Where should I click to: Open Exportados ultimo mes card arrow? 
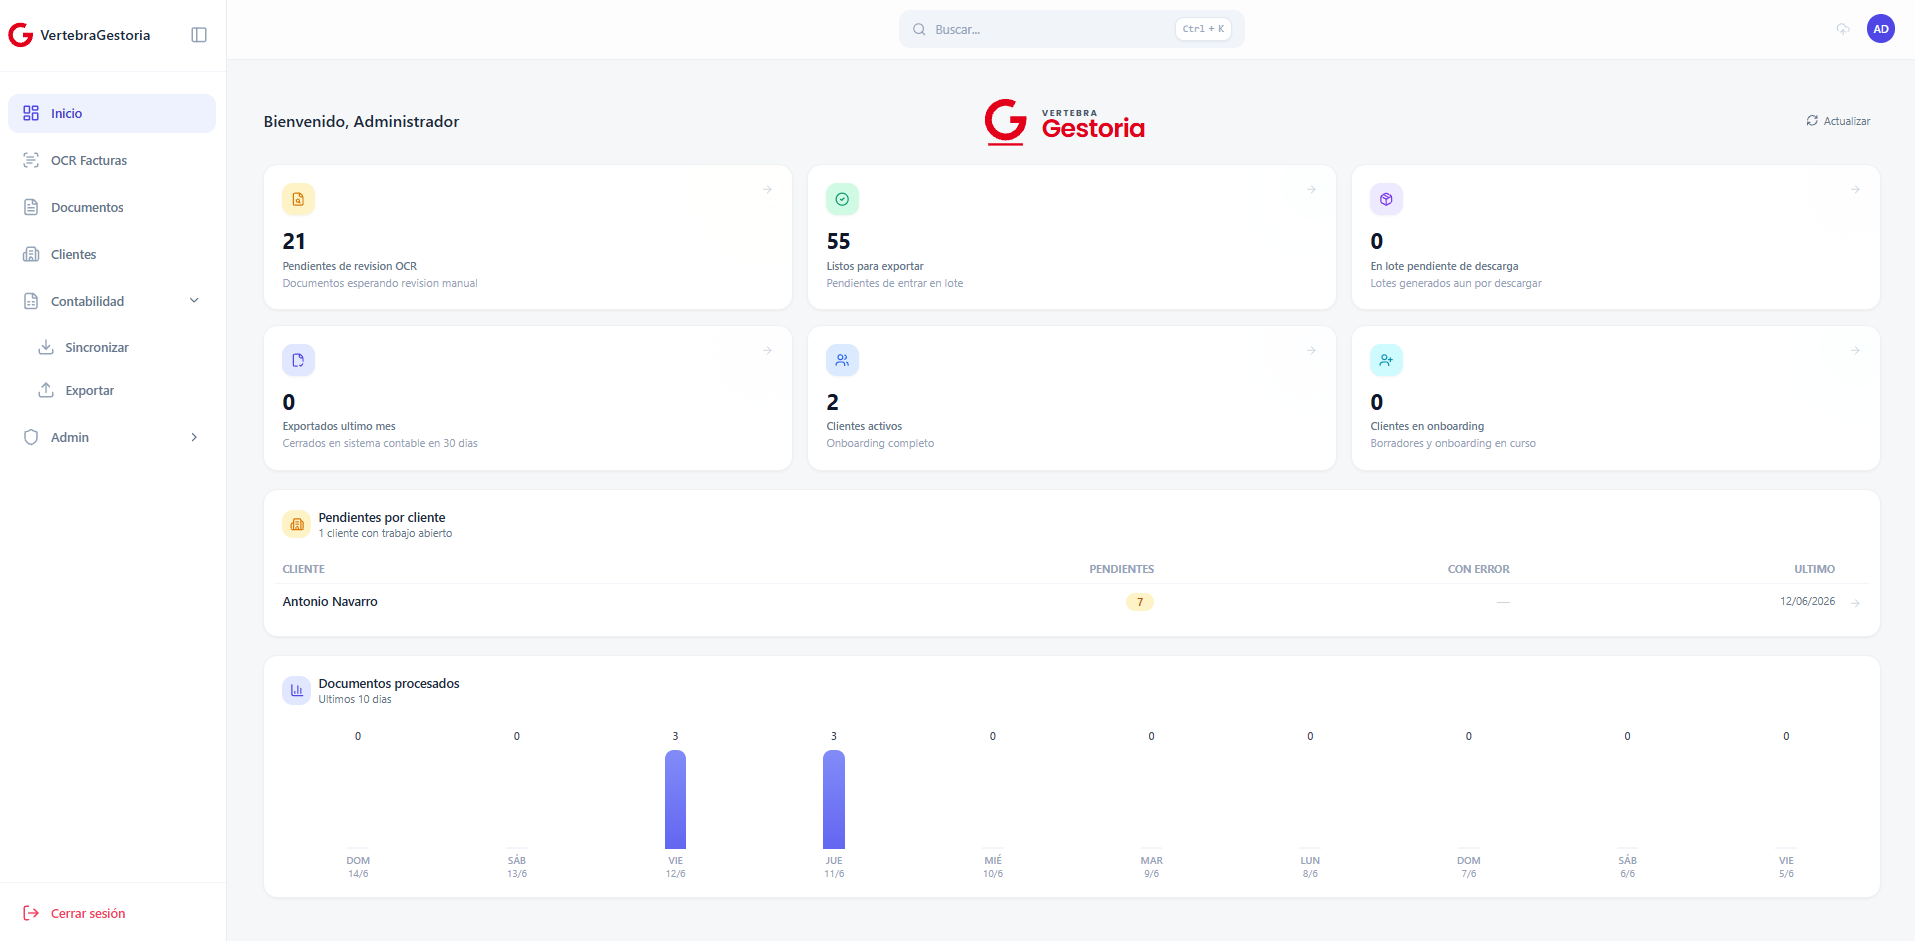click(768, 350)
